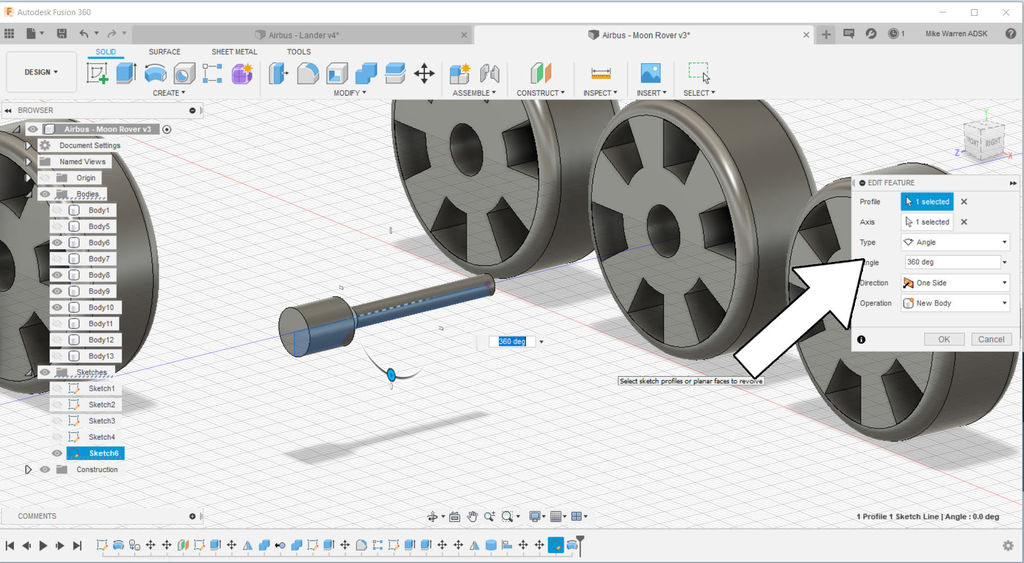Clear the Profile selection with X
Screen dimensions: 1024x563
pos(964,202)
